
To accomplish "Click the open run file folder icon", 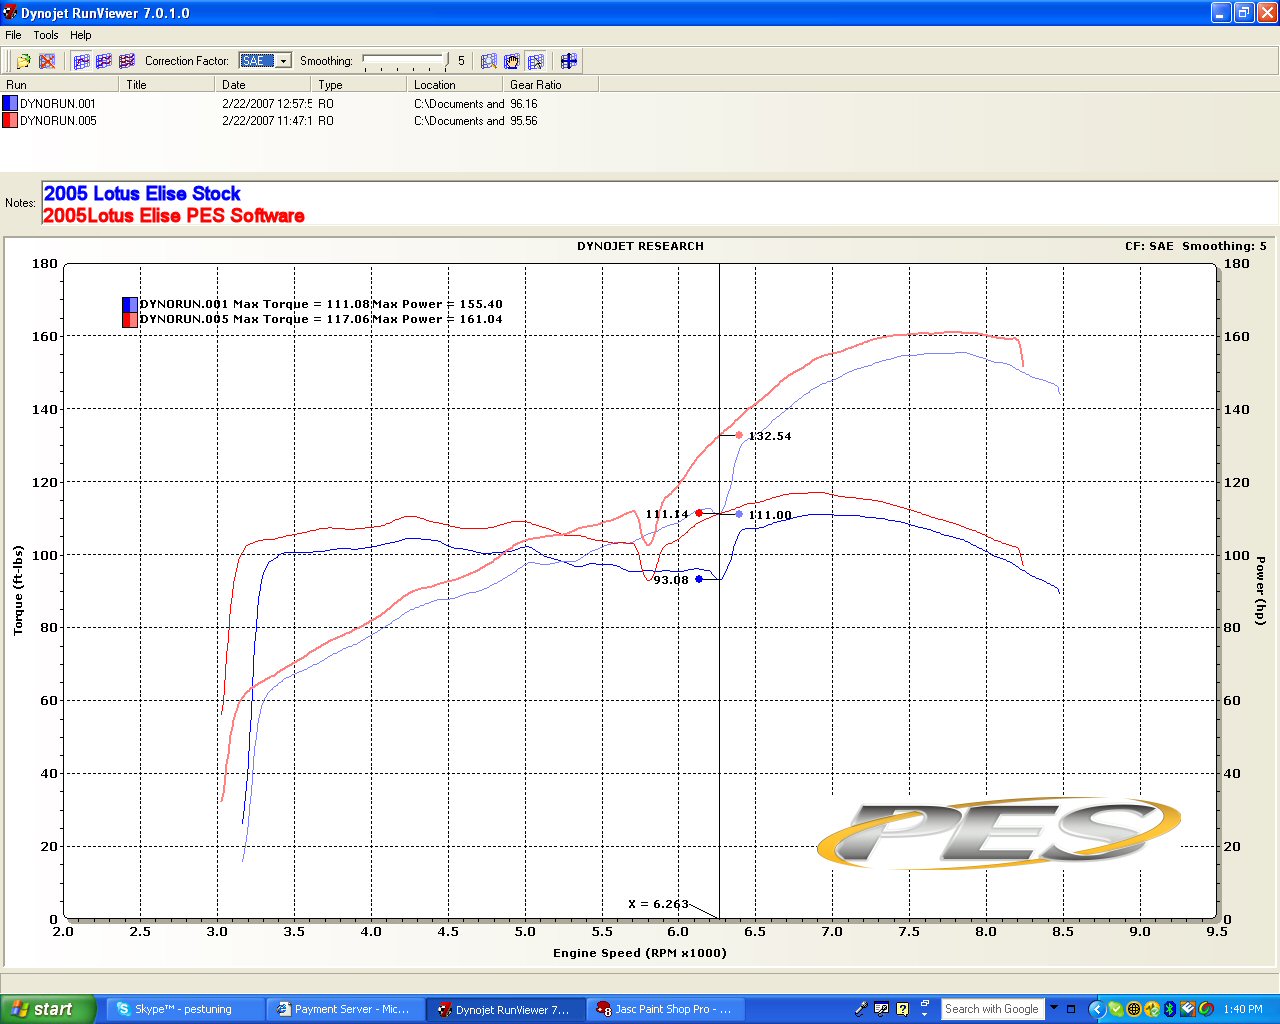I will (x=24, y=61).
